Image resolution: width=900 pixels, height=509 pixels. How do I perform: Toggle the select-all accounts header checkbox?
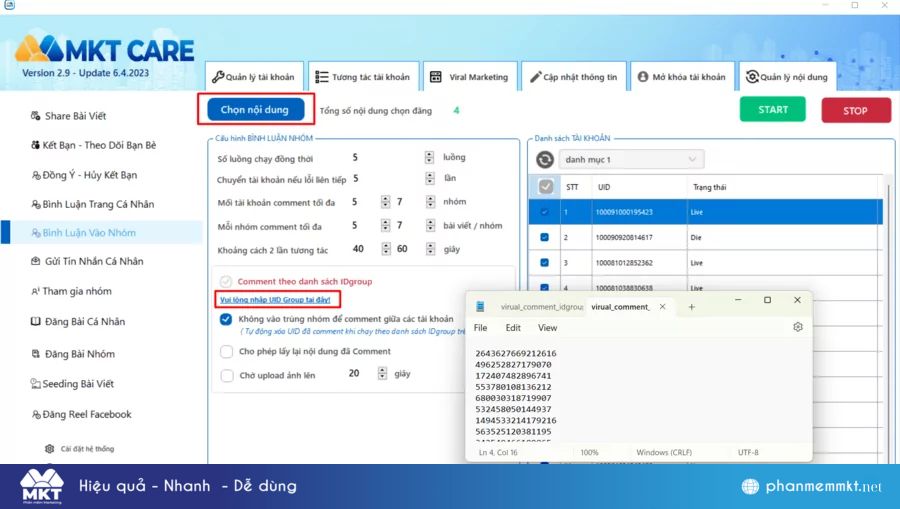point(546,186)
